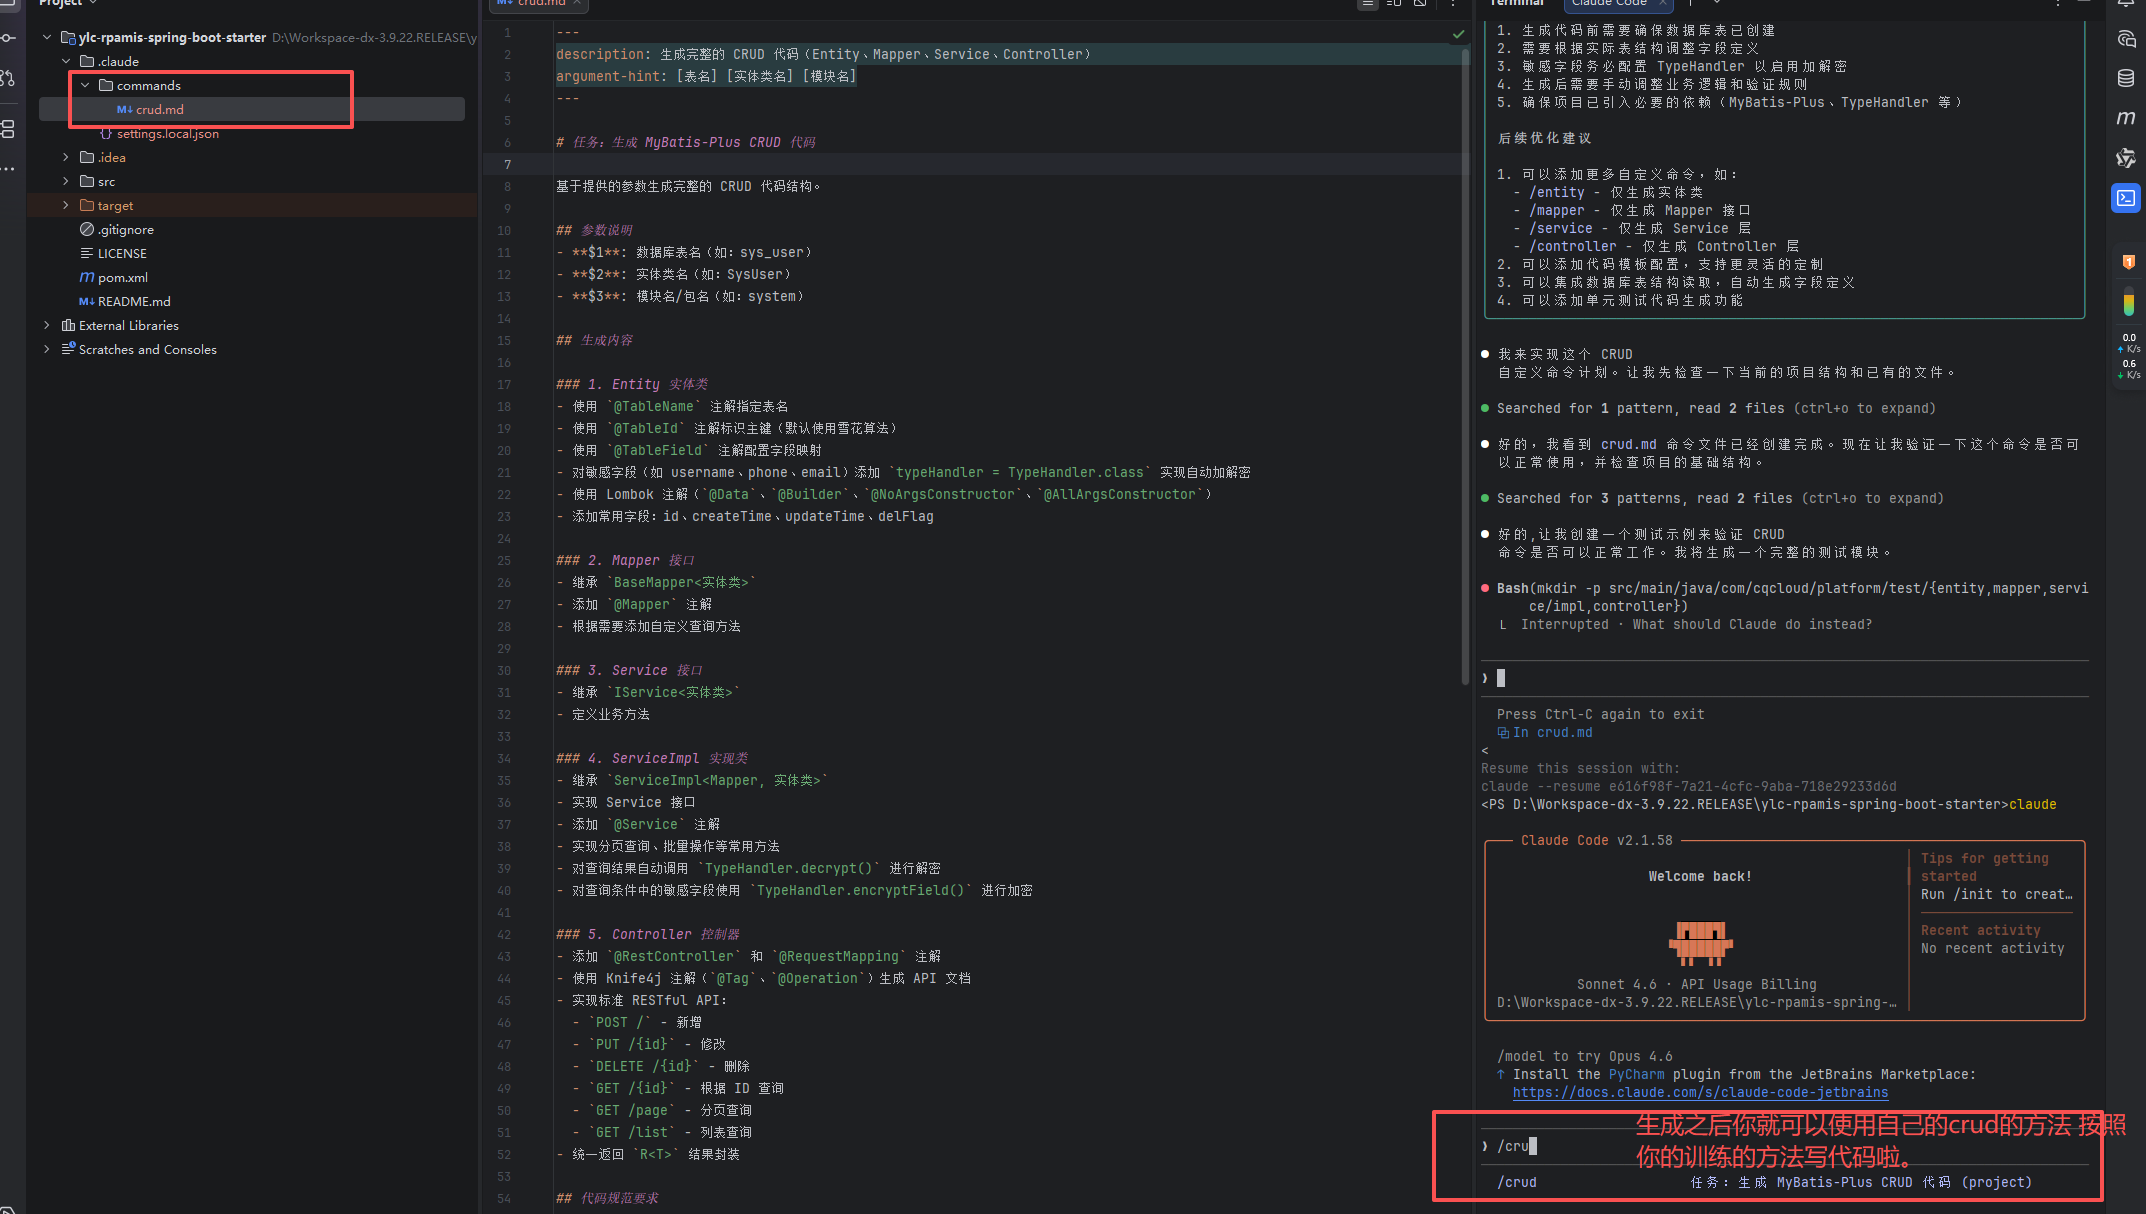The width and height of the screenshot is (2146, 1214).
Task: Collapse the commands folder
Action: (85, 85)
